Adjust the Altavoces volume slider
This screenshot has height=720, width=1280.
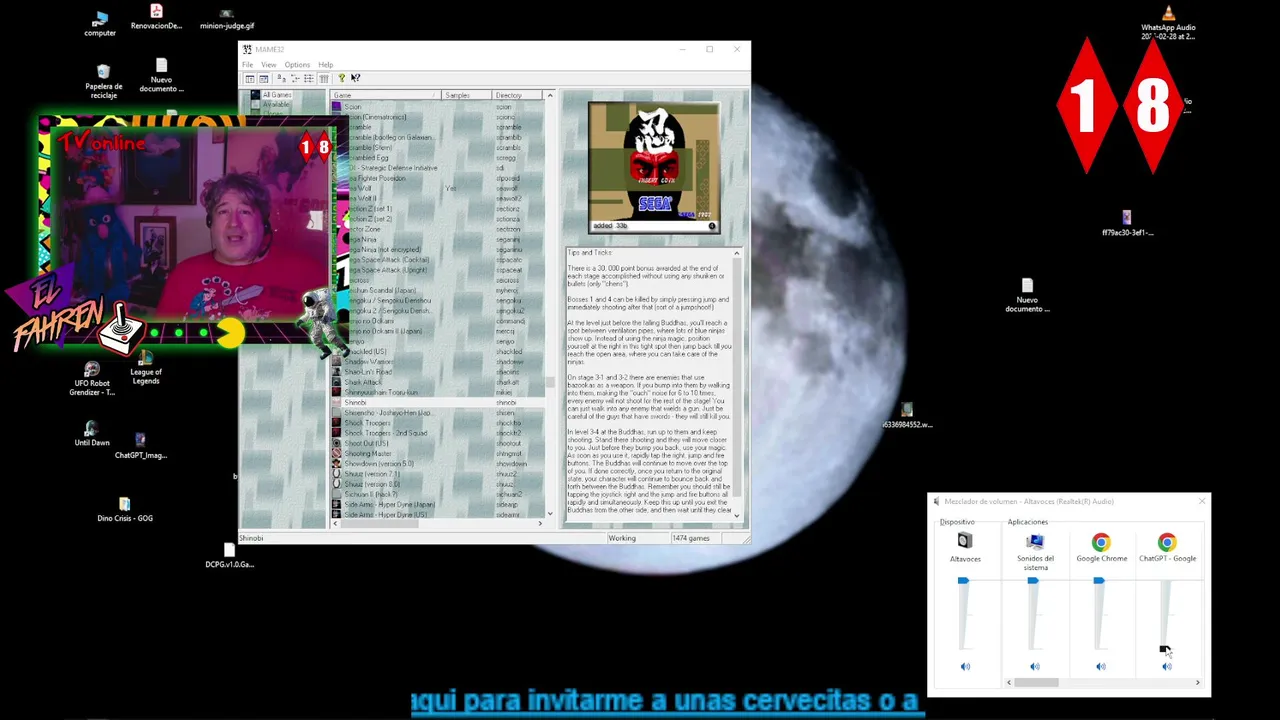(x=963, y=581)
